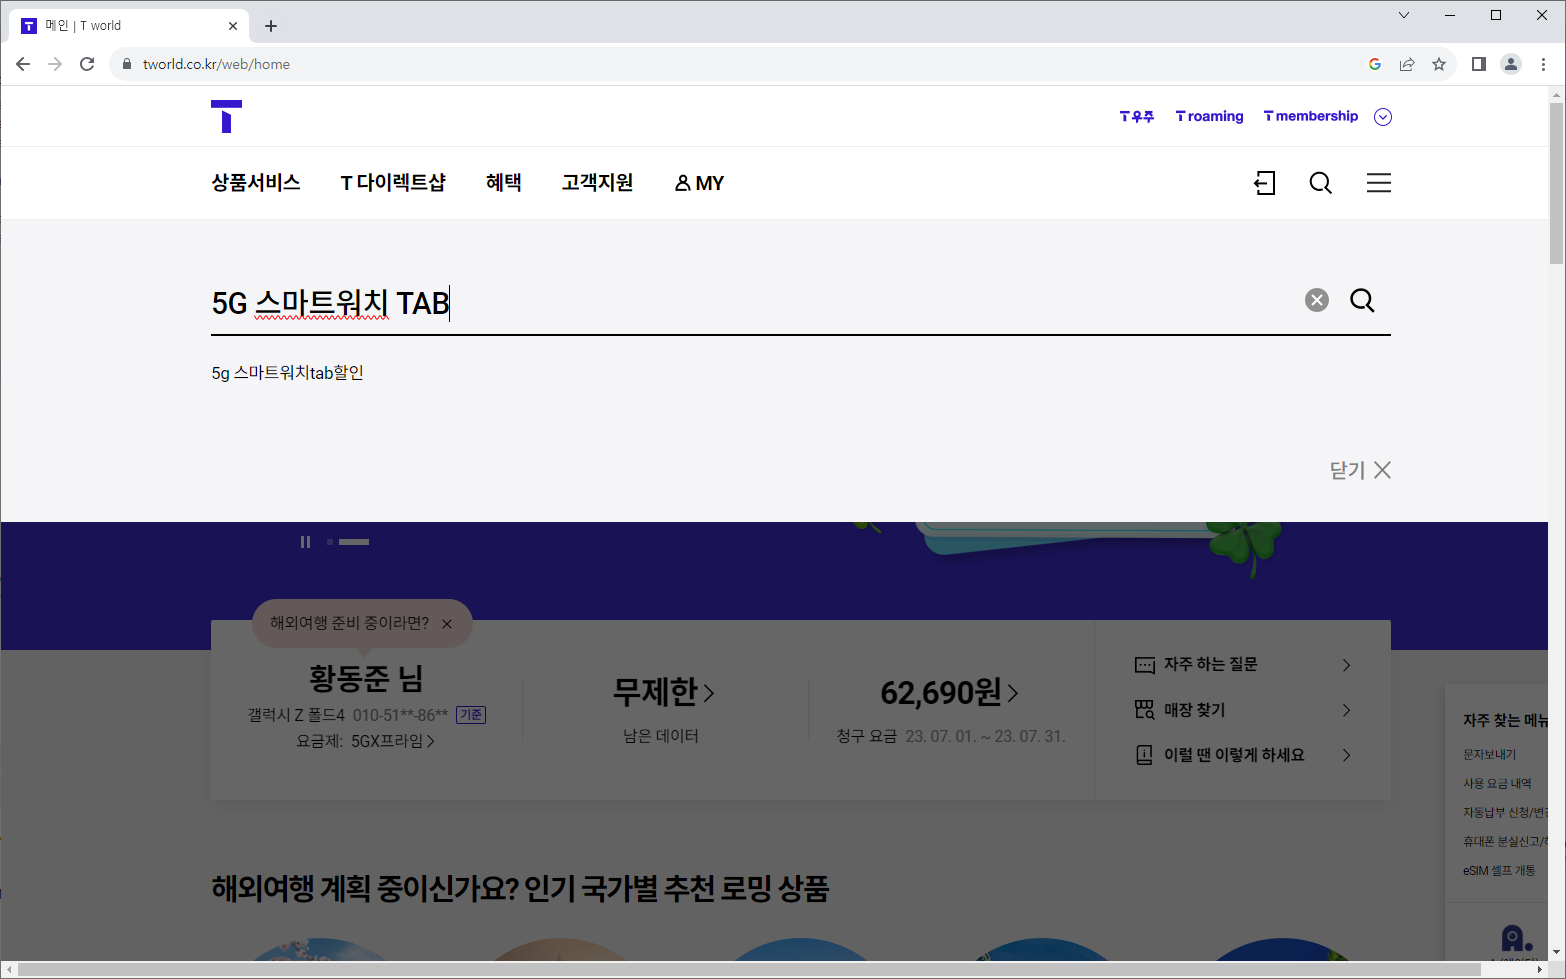The width and height of the screenshot is (1566, 979).
Task: Open the Chrome three-dot menu
Action: [1543, 64]
